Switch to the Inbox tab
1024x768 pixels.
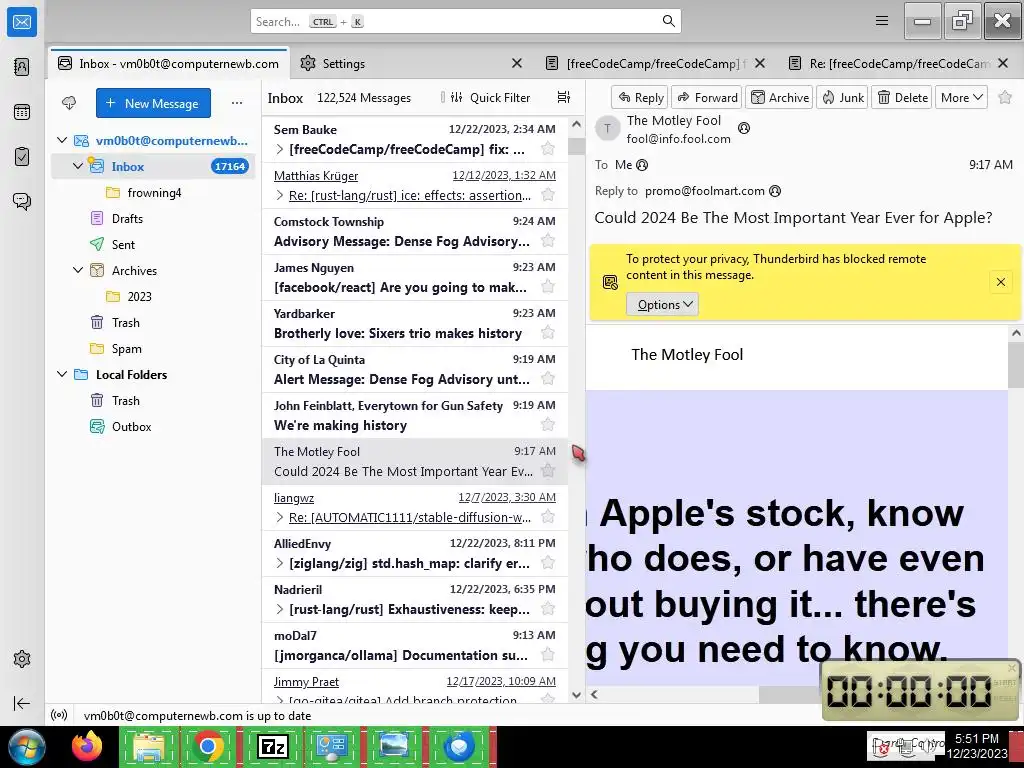click(168, 63)
